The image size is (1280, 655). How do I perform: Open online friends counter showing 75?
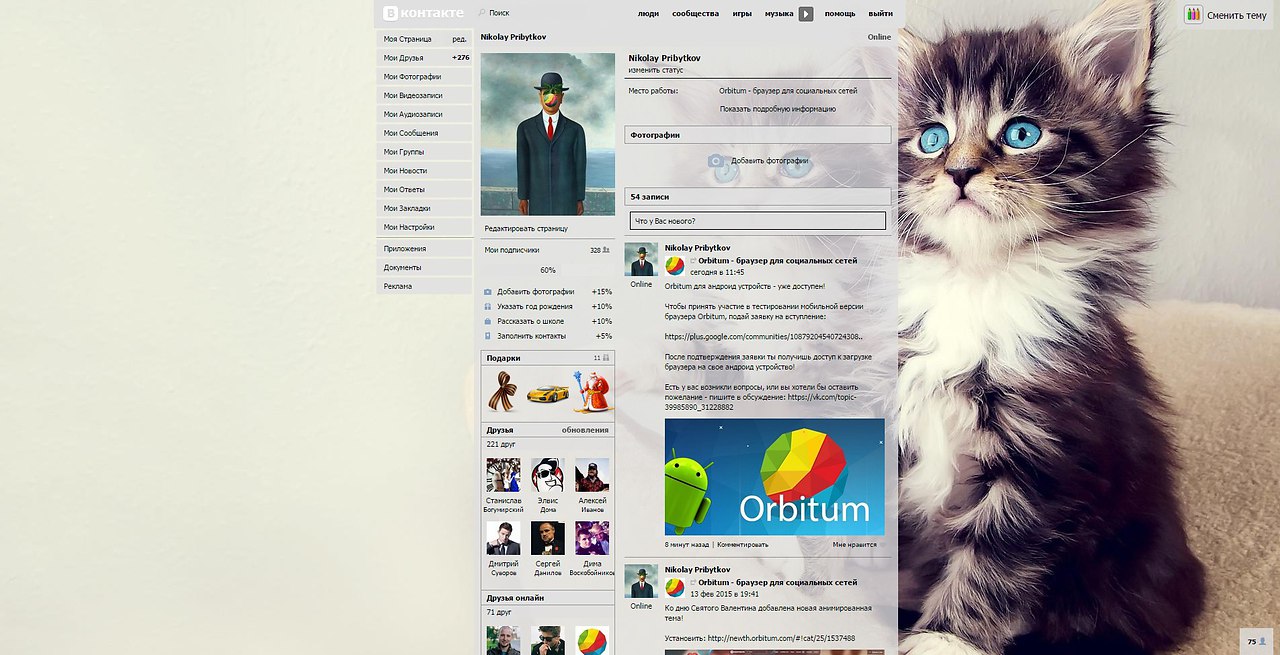(1256, 641)
